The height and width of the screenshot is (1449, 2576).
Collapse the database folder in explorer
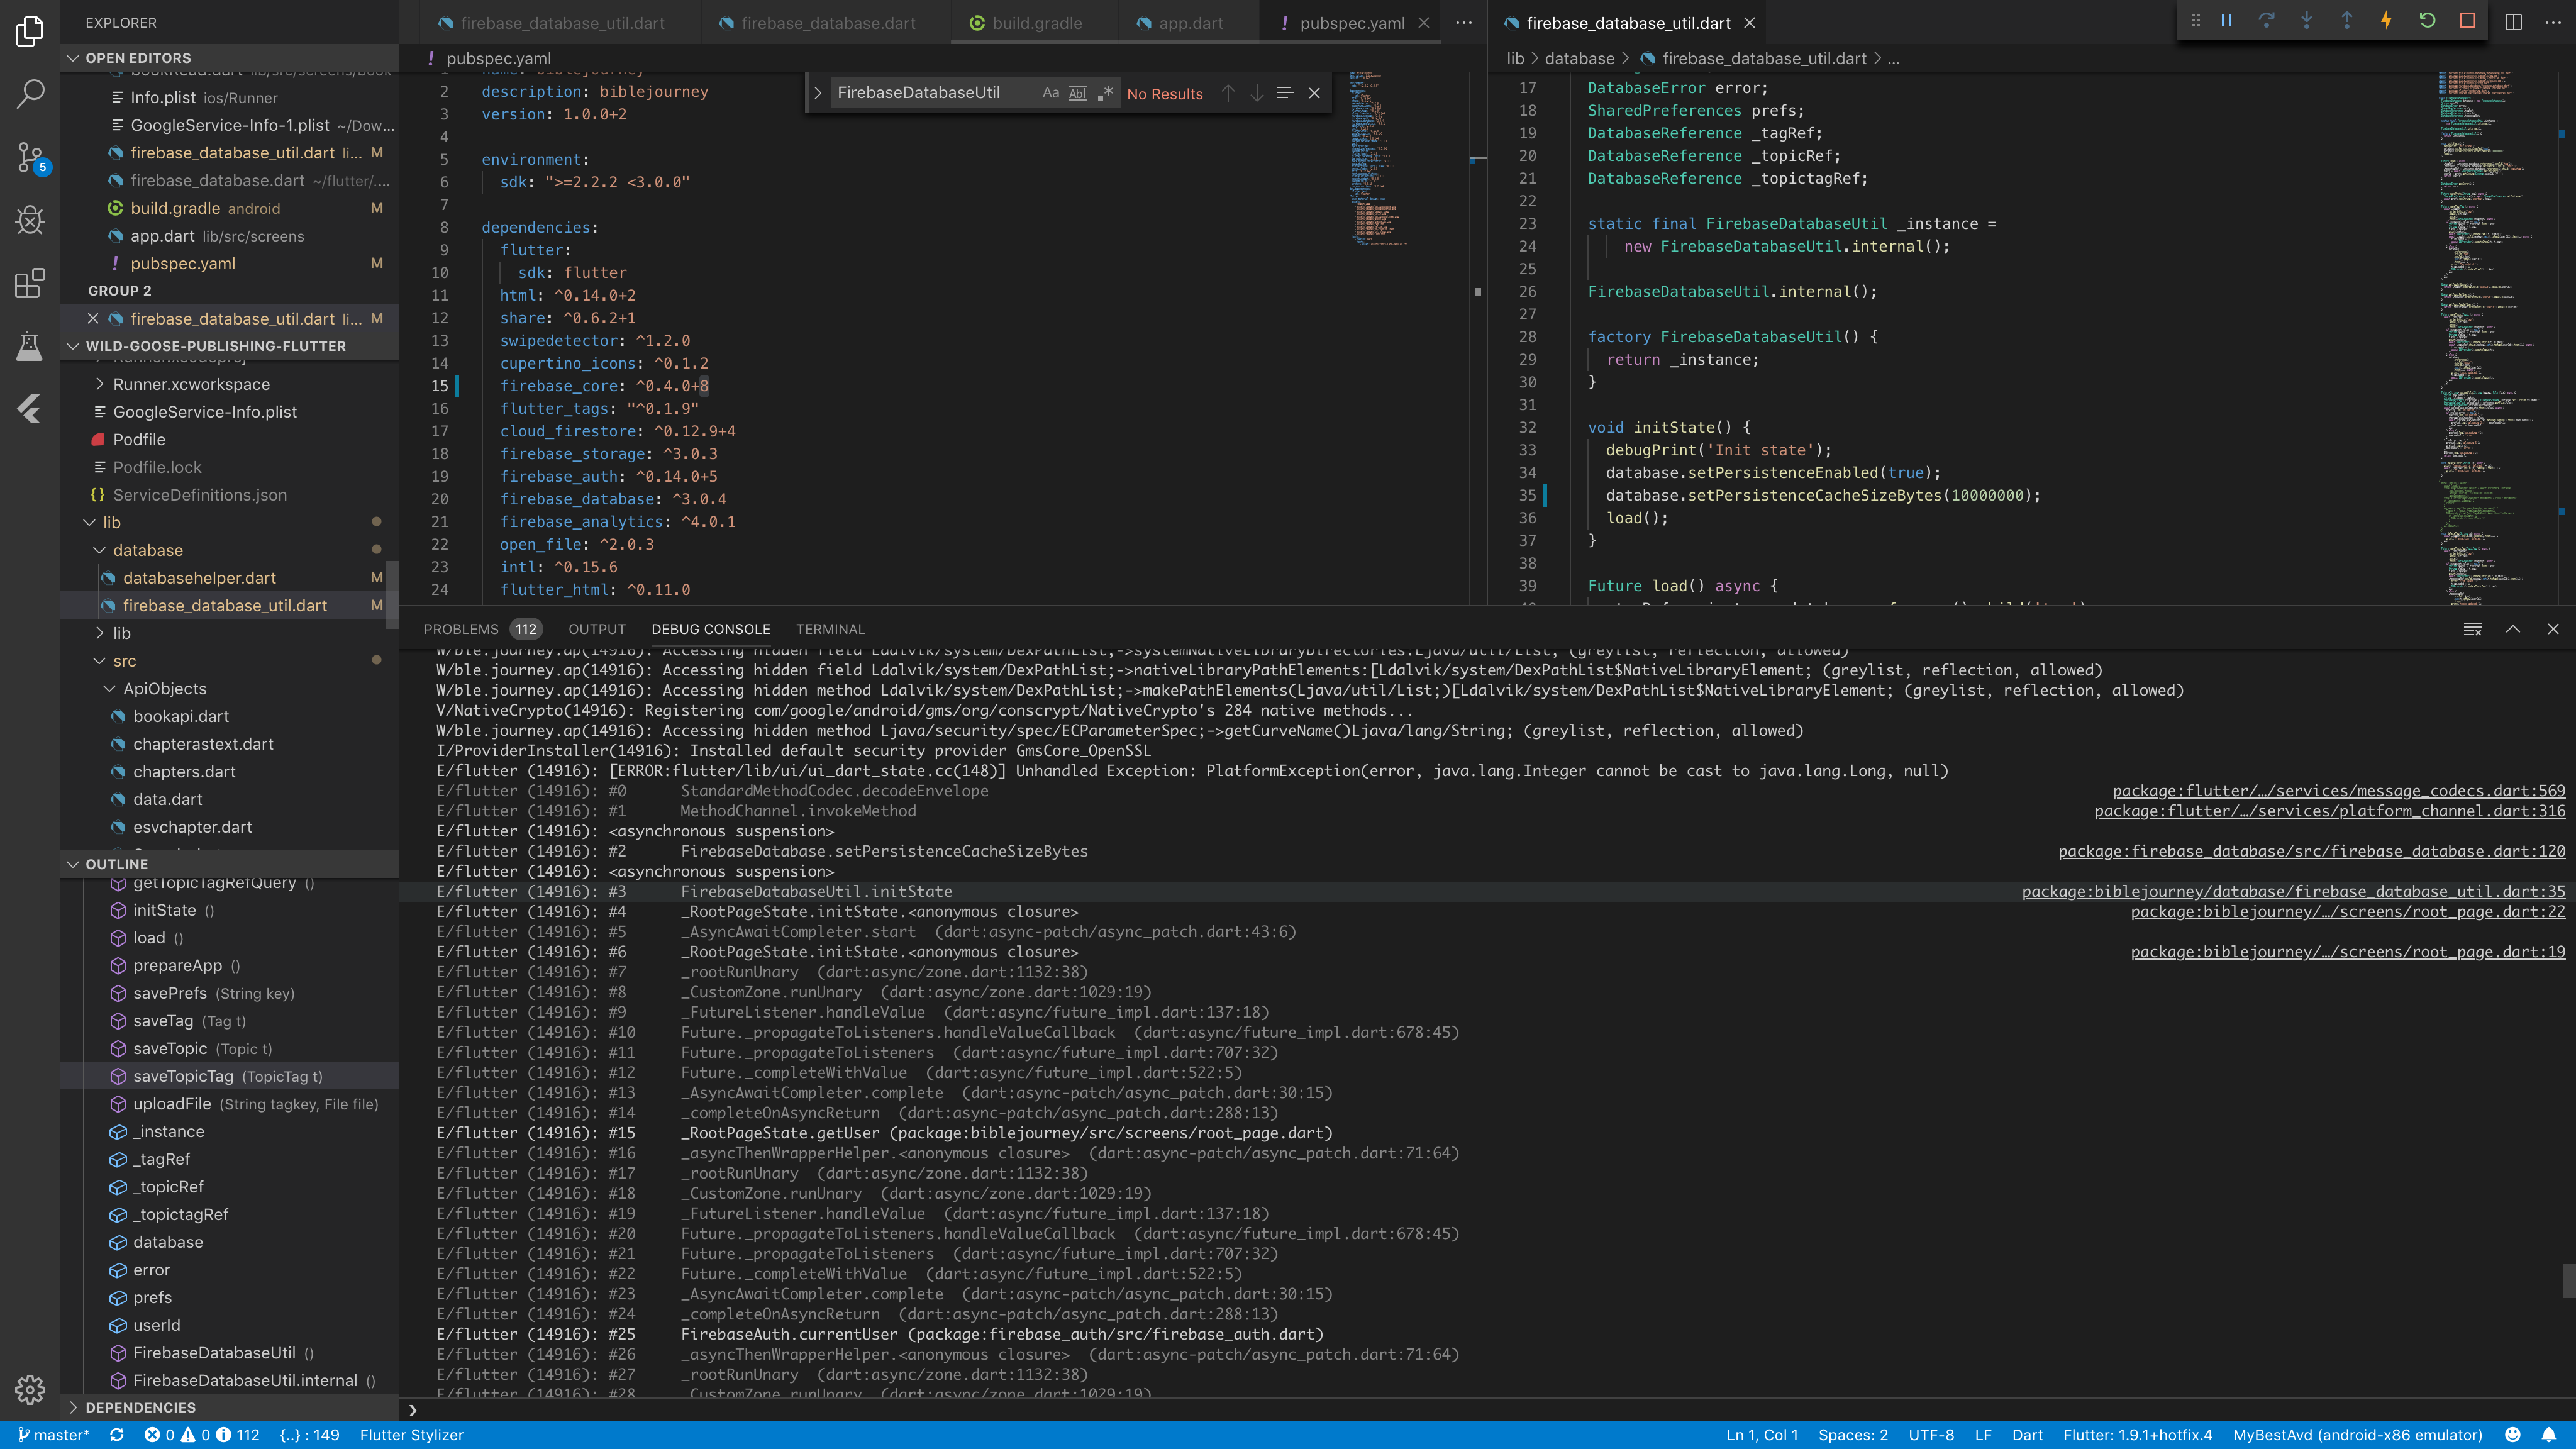(100, 550)
